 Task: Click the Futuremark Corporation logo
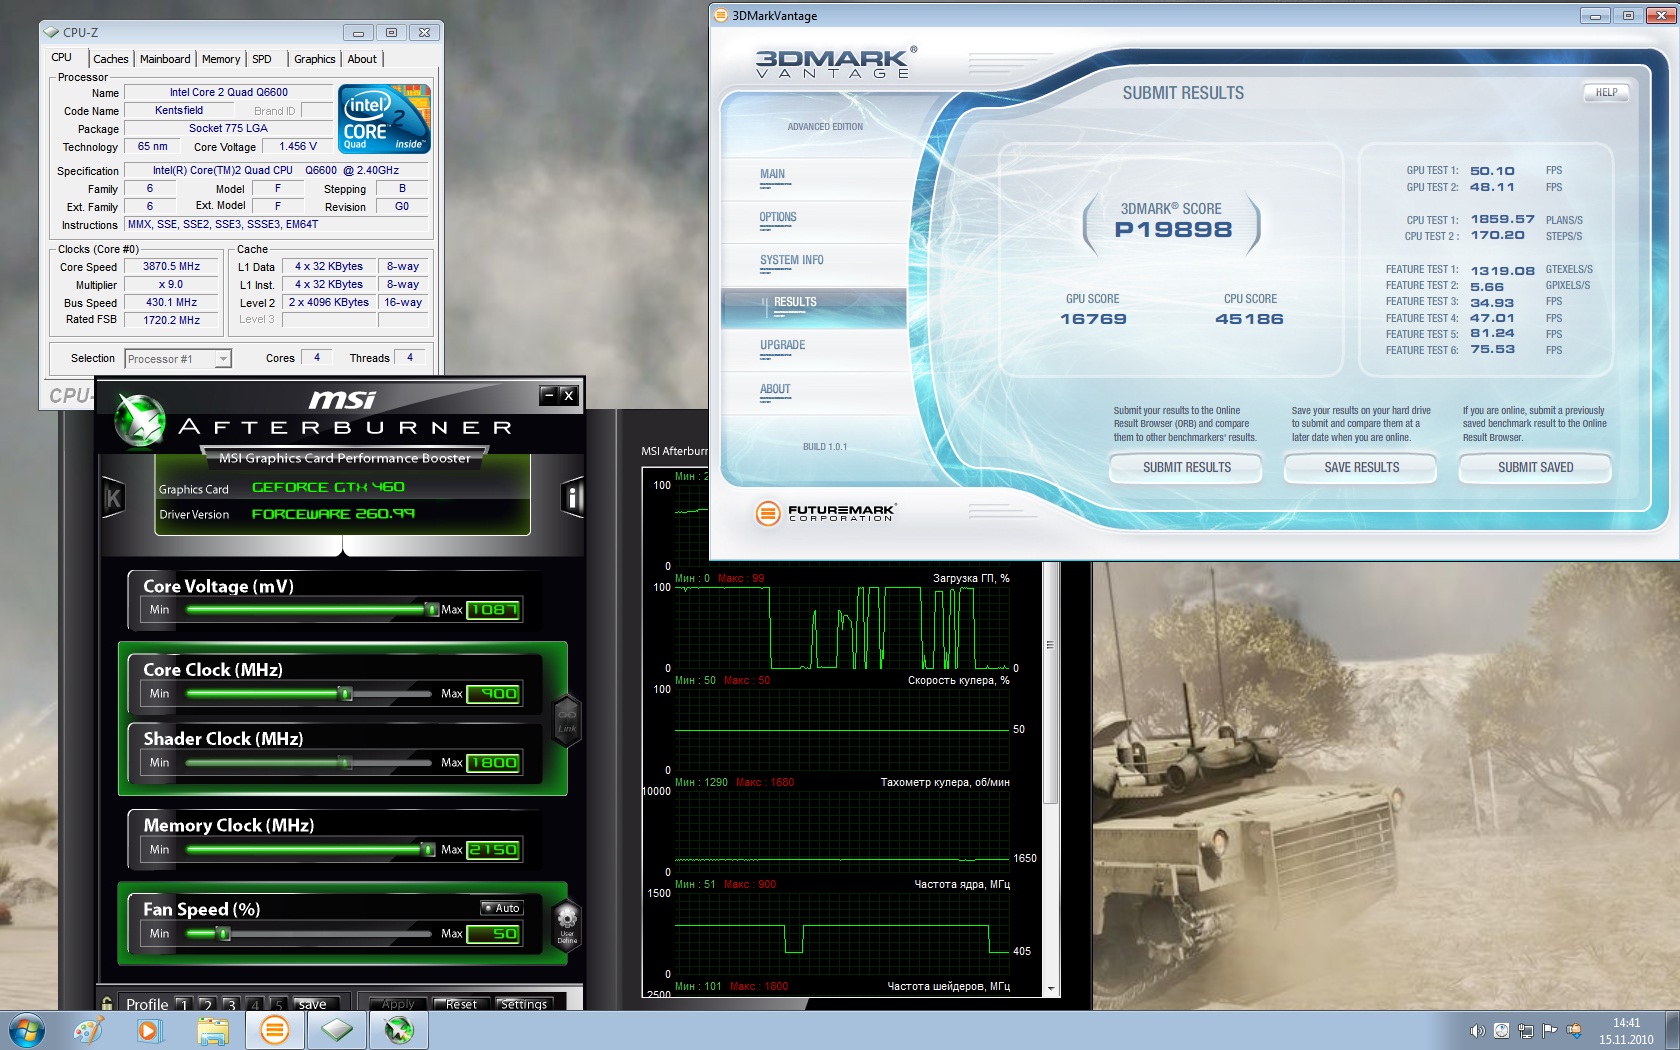[x=825, y=513]
